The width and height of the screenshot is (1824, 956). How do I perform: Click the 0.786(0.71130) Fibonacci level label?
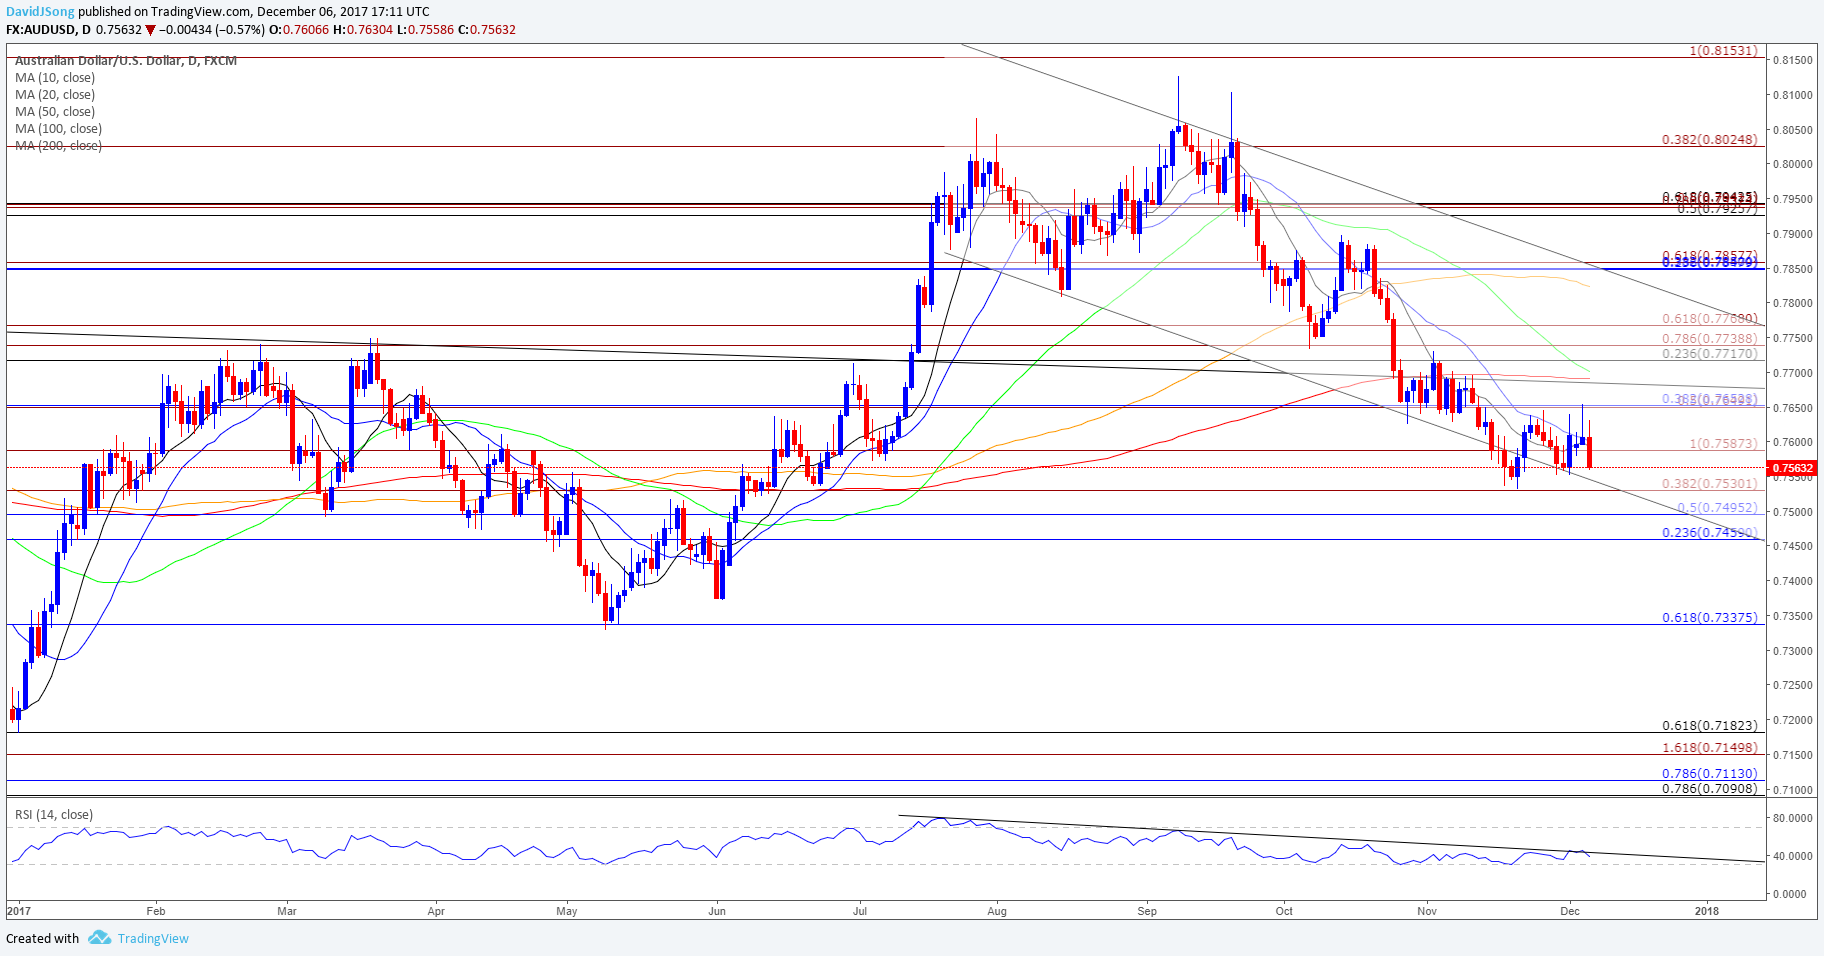pos(1709,774)
